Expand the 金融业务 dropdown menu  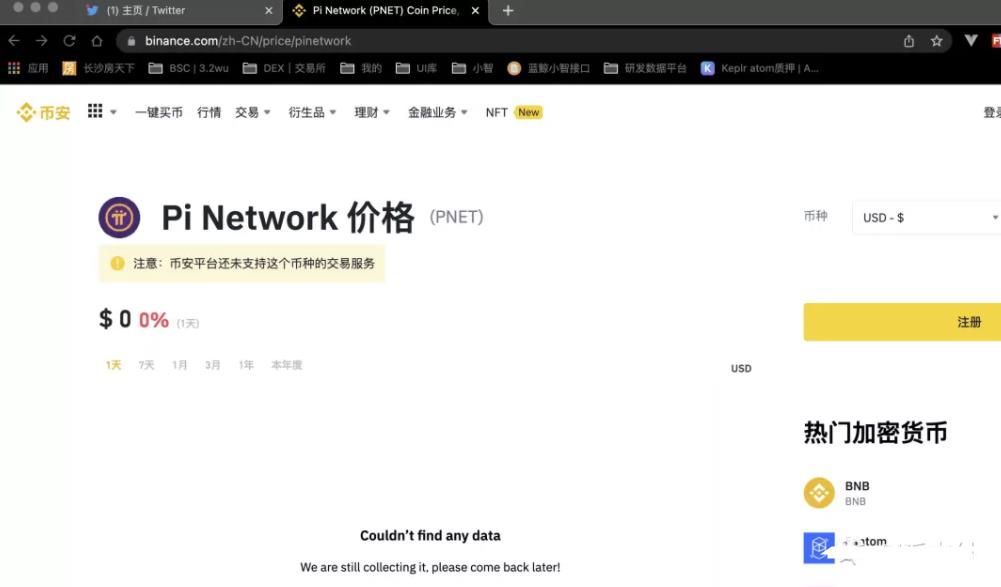pos(438,112)
